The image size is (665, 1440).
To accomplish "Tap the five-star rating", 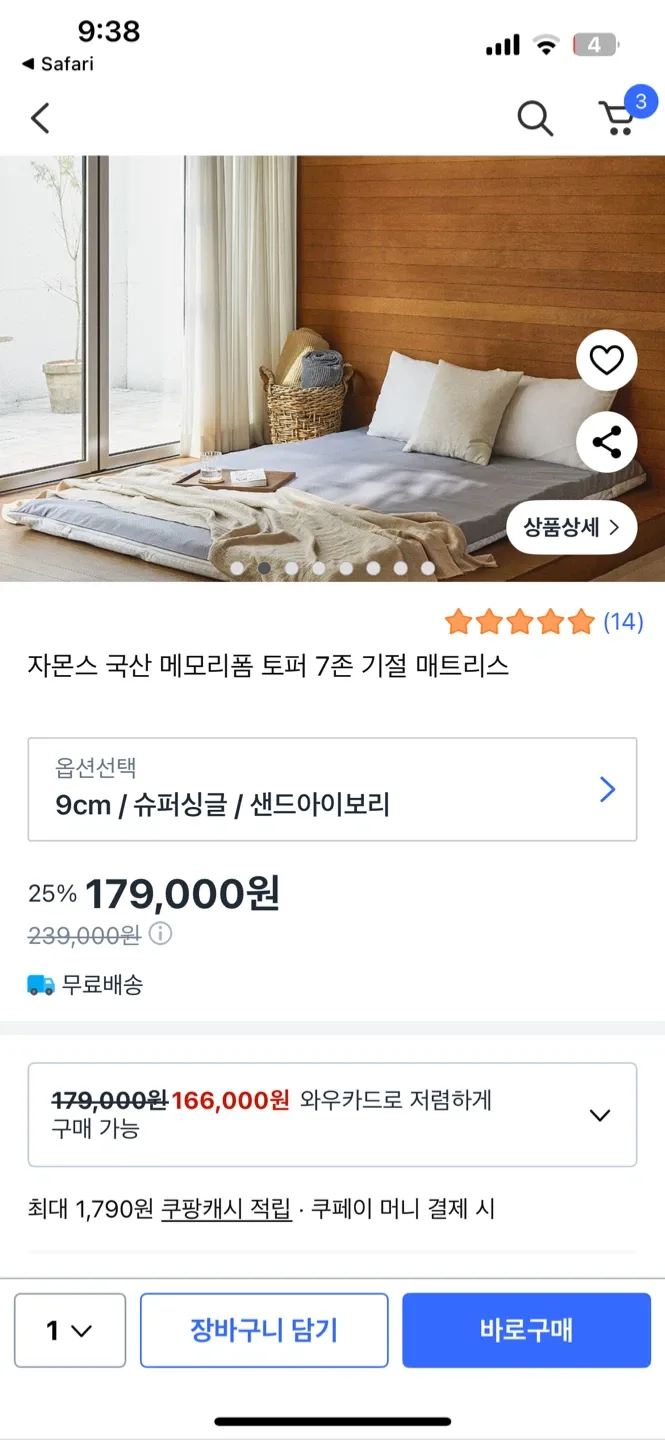I will [x=519, y=622].
